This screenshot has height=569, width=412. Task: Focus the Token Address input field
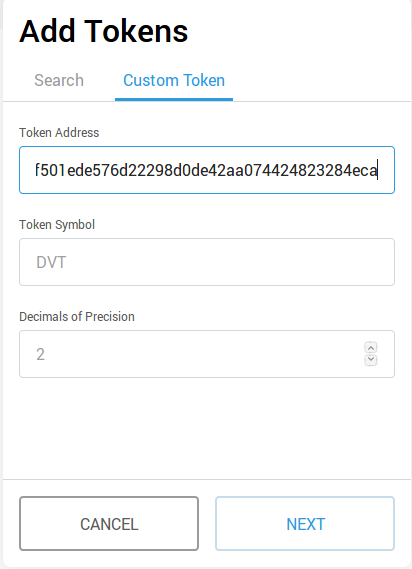[207, 170]
